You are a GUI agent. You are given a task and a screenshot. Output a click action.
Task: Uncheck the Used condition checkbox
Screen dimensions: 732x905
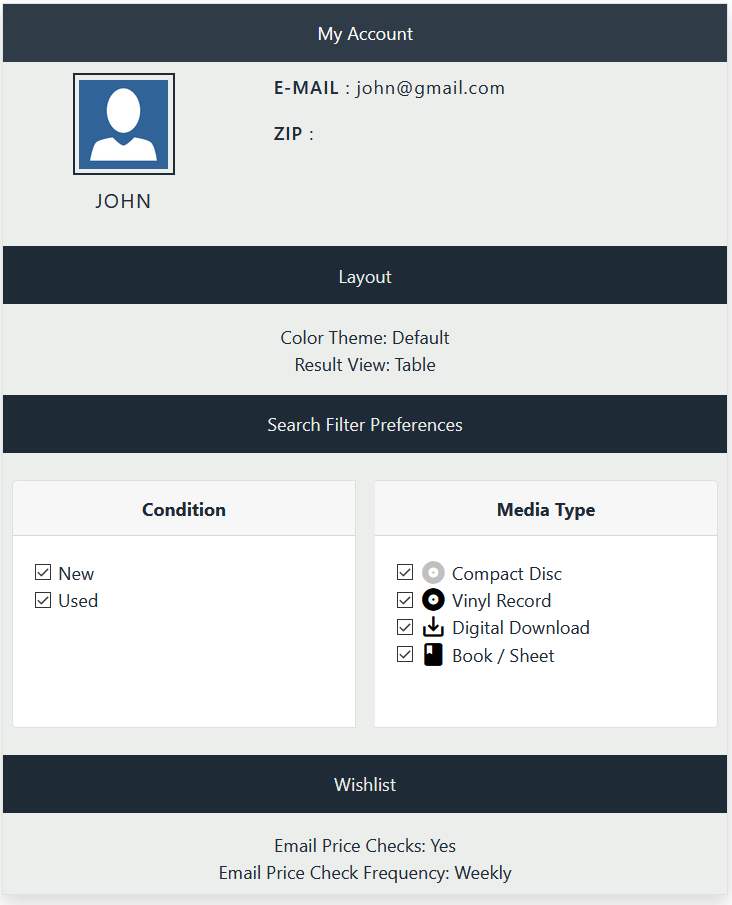pos(43,600)
